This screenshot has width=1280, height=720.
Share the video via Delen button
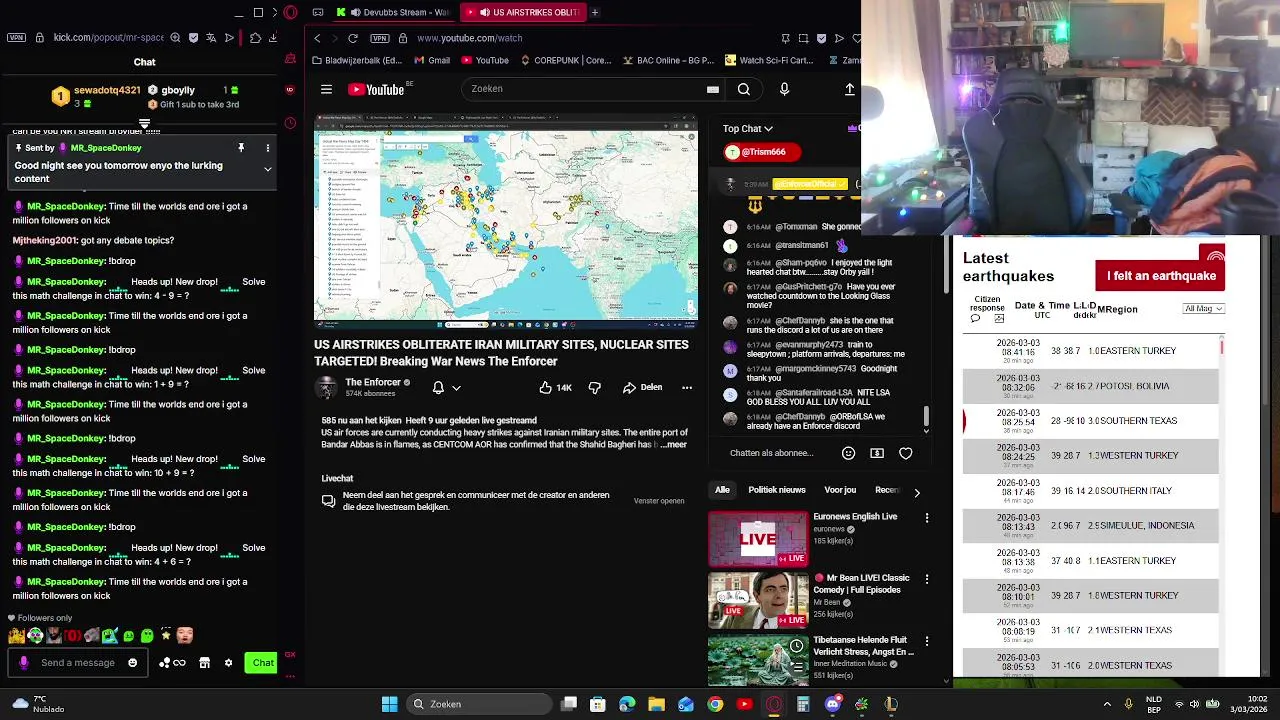642,387
